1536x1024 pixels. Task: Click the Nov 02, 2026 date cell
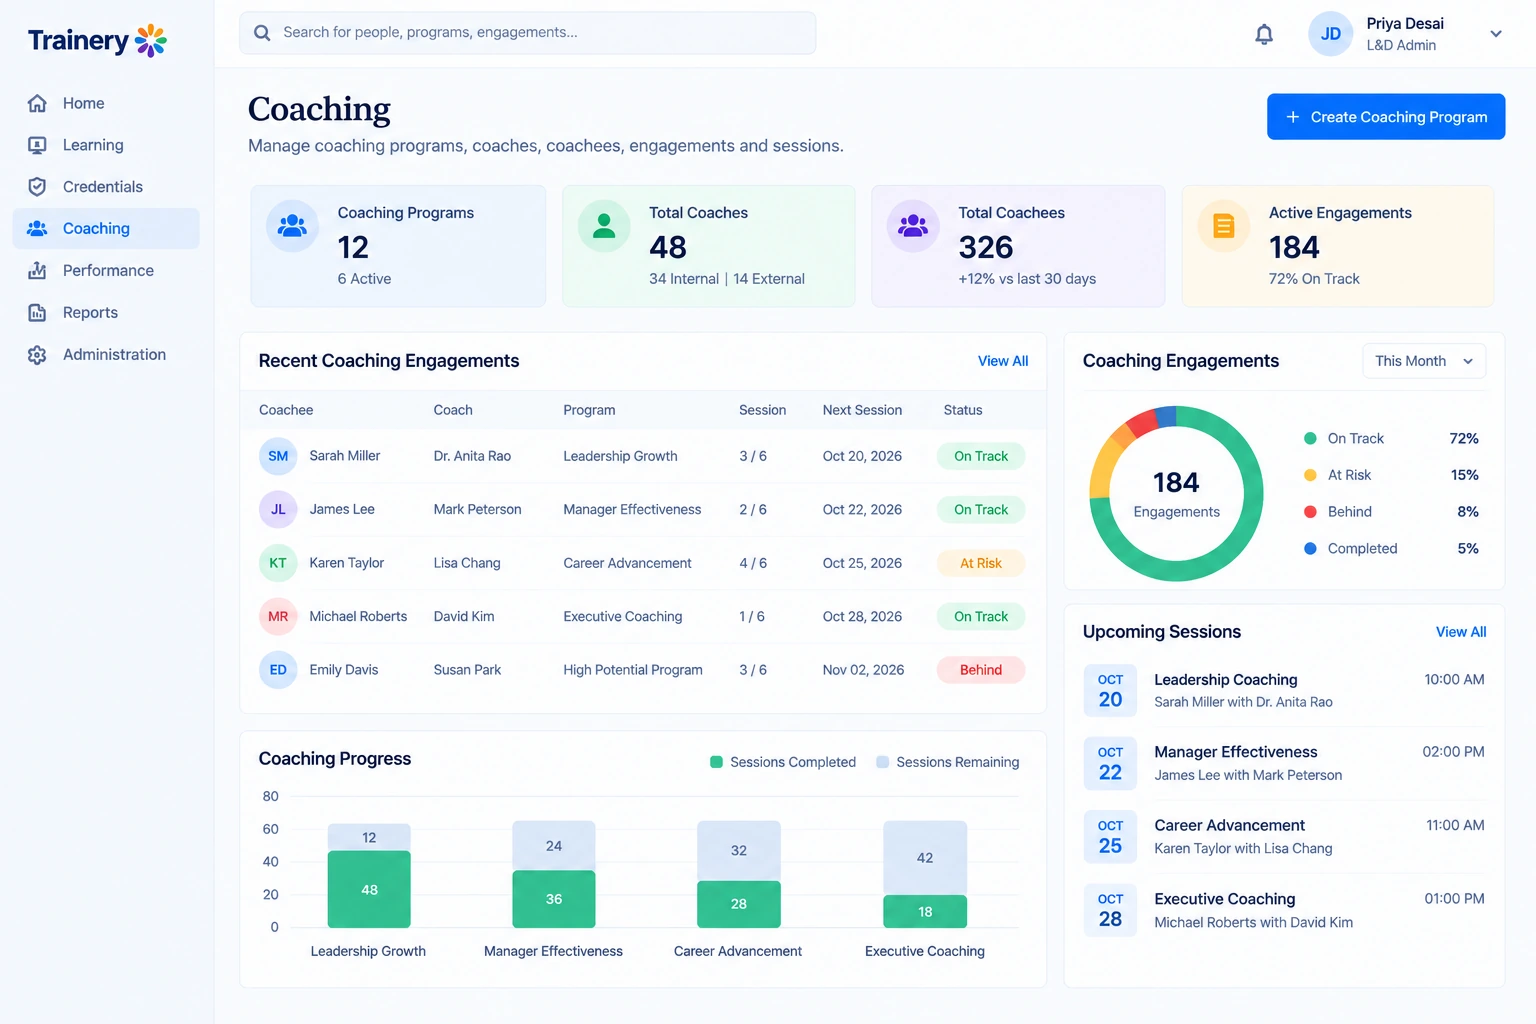(863, 670)
